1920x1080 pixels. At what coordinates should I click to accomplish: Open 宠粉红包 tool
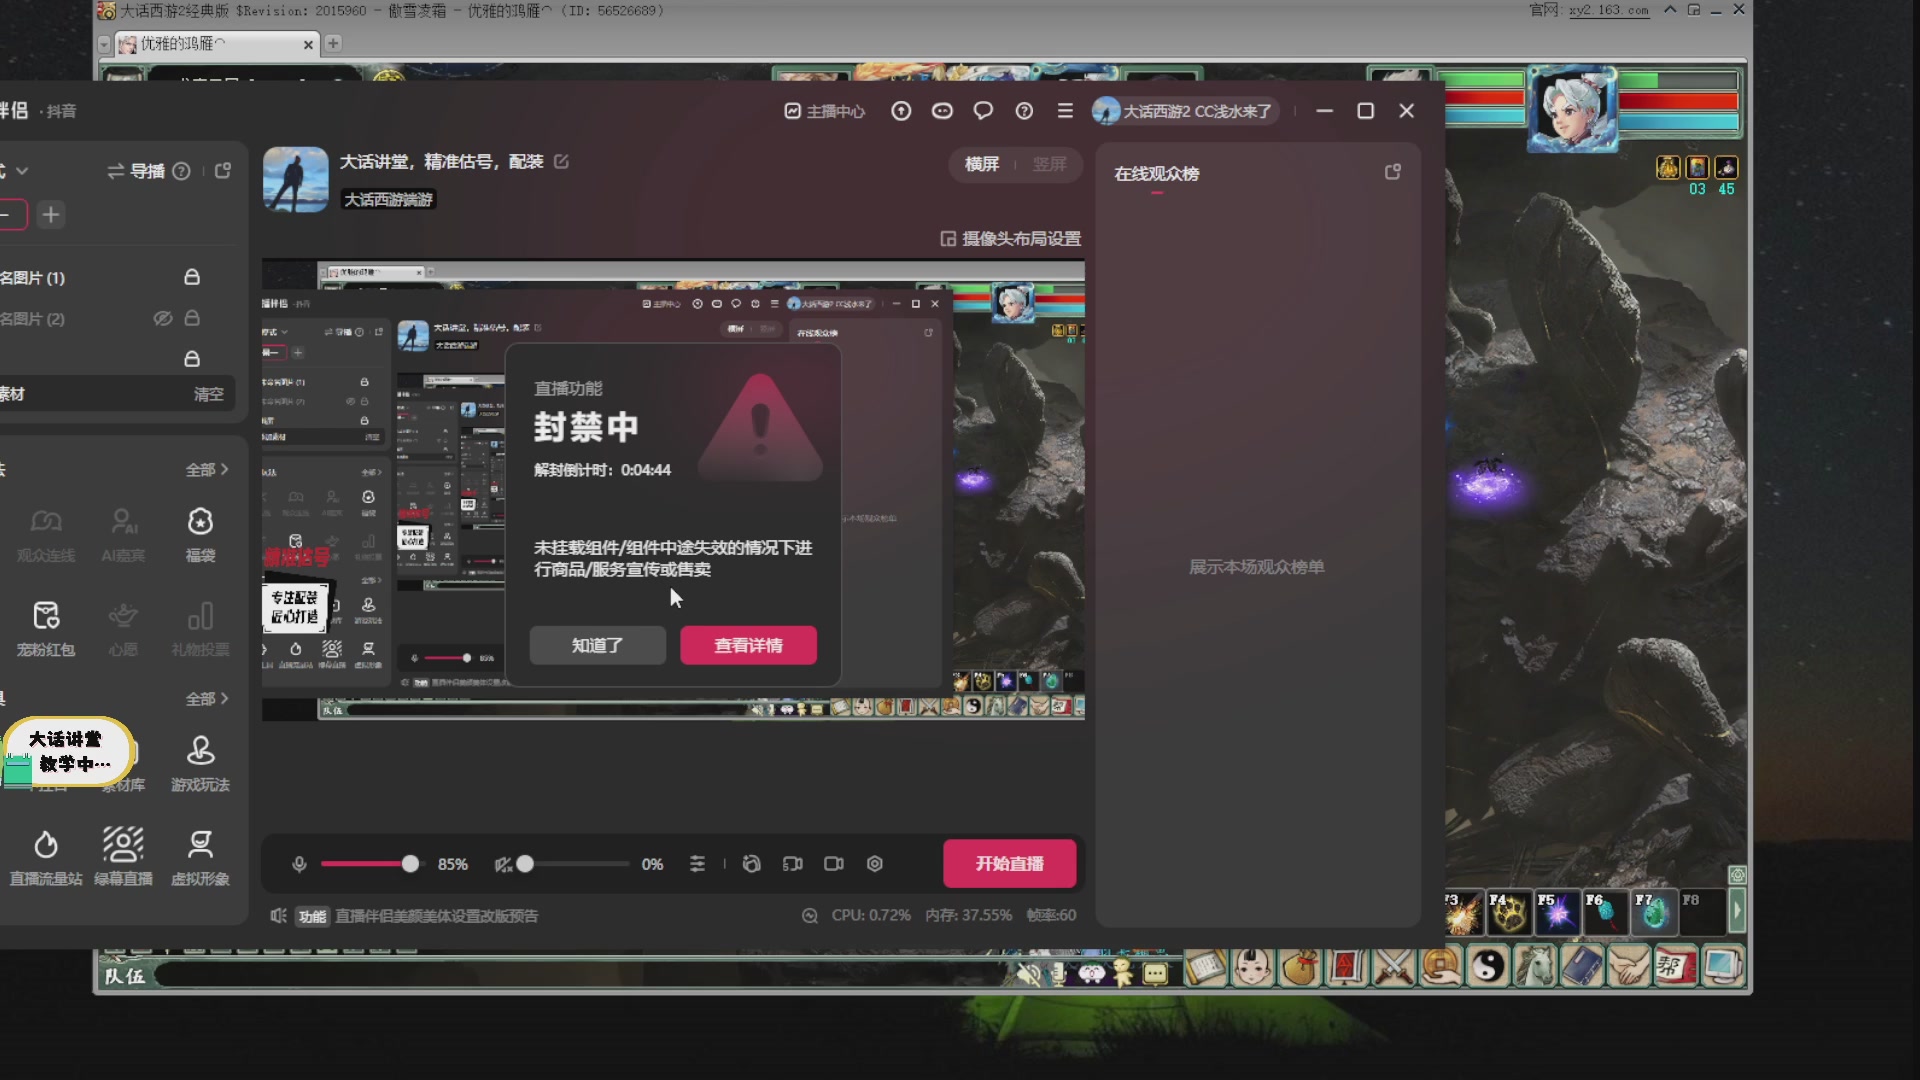click(46, 629)
